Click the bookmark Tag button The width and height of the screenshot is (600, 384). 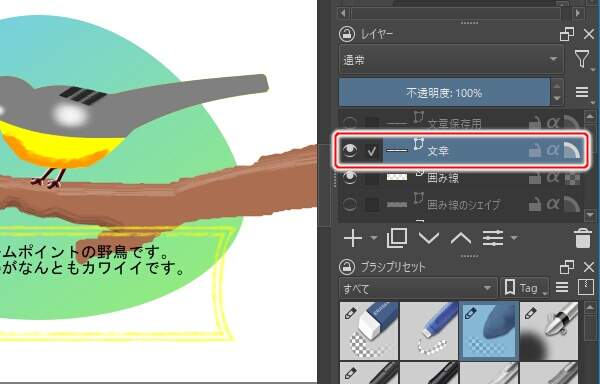pyautogui.click(x=524, y=288)
